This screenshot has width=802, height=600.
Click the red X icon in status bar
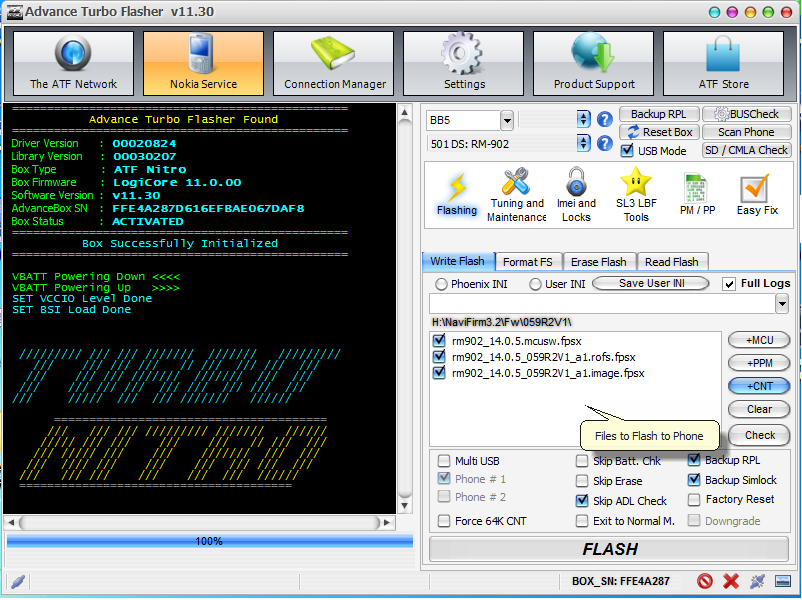pyautogui.click(x=731, y=581)
